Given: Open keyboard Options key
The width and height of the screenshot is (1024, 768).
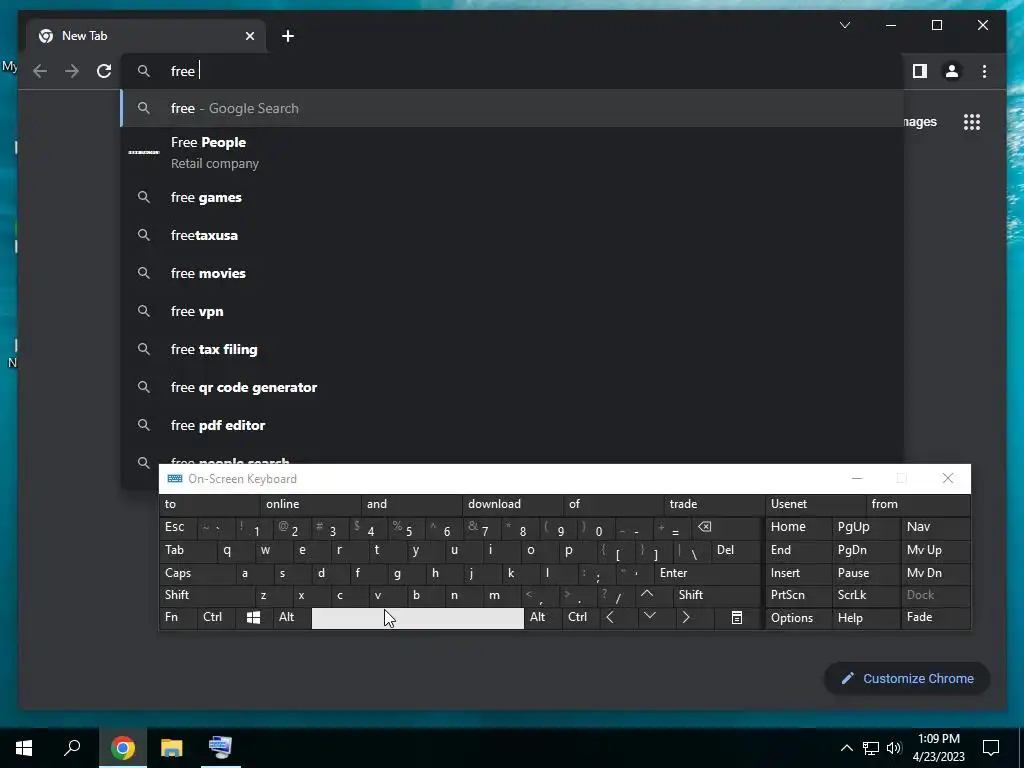Looking at the screenshot, I should 799,618.
